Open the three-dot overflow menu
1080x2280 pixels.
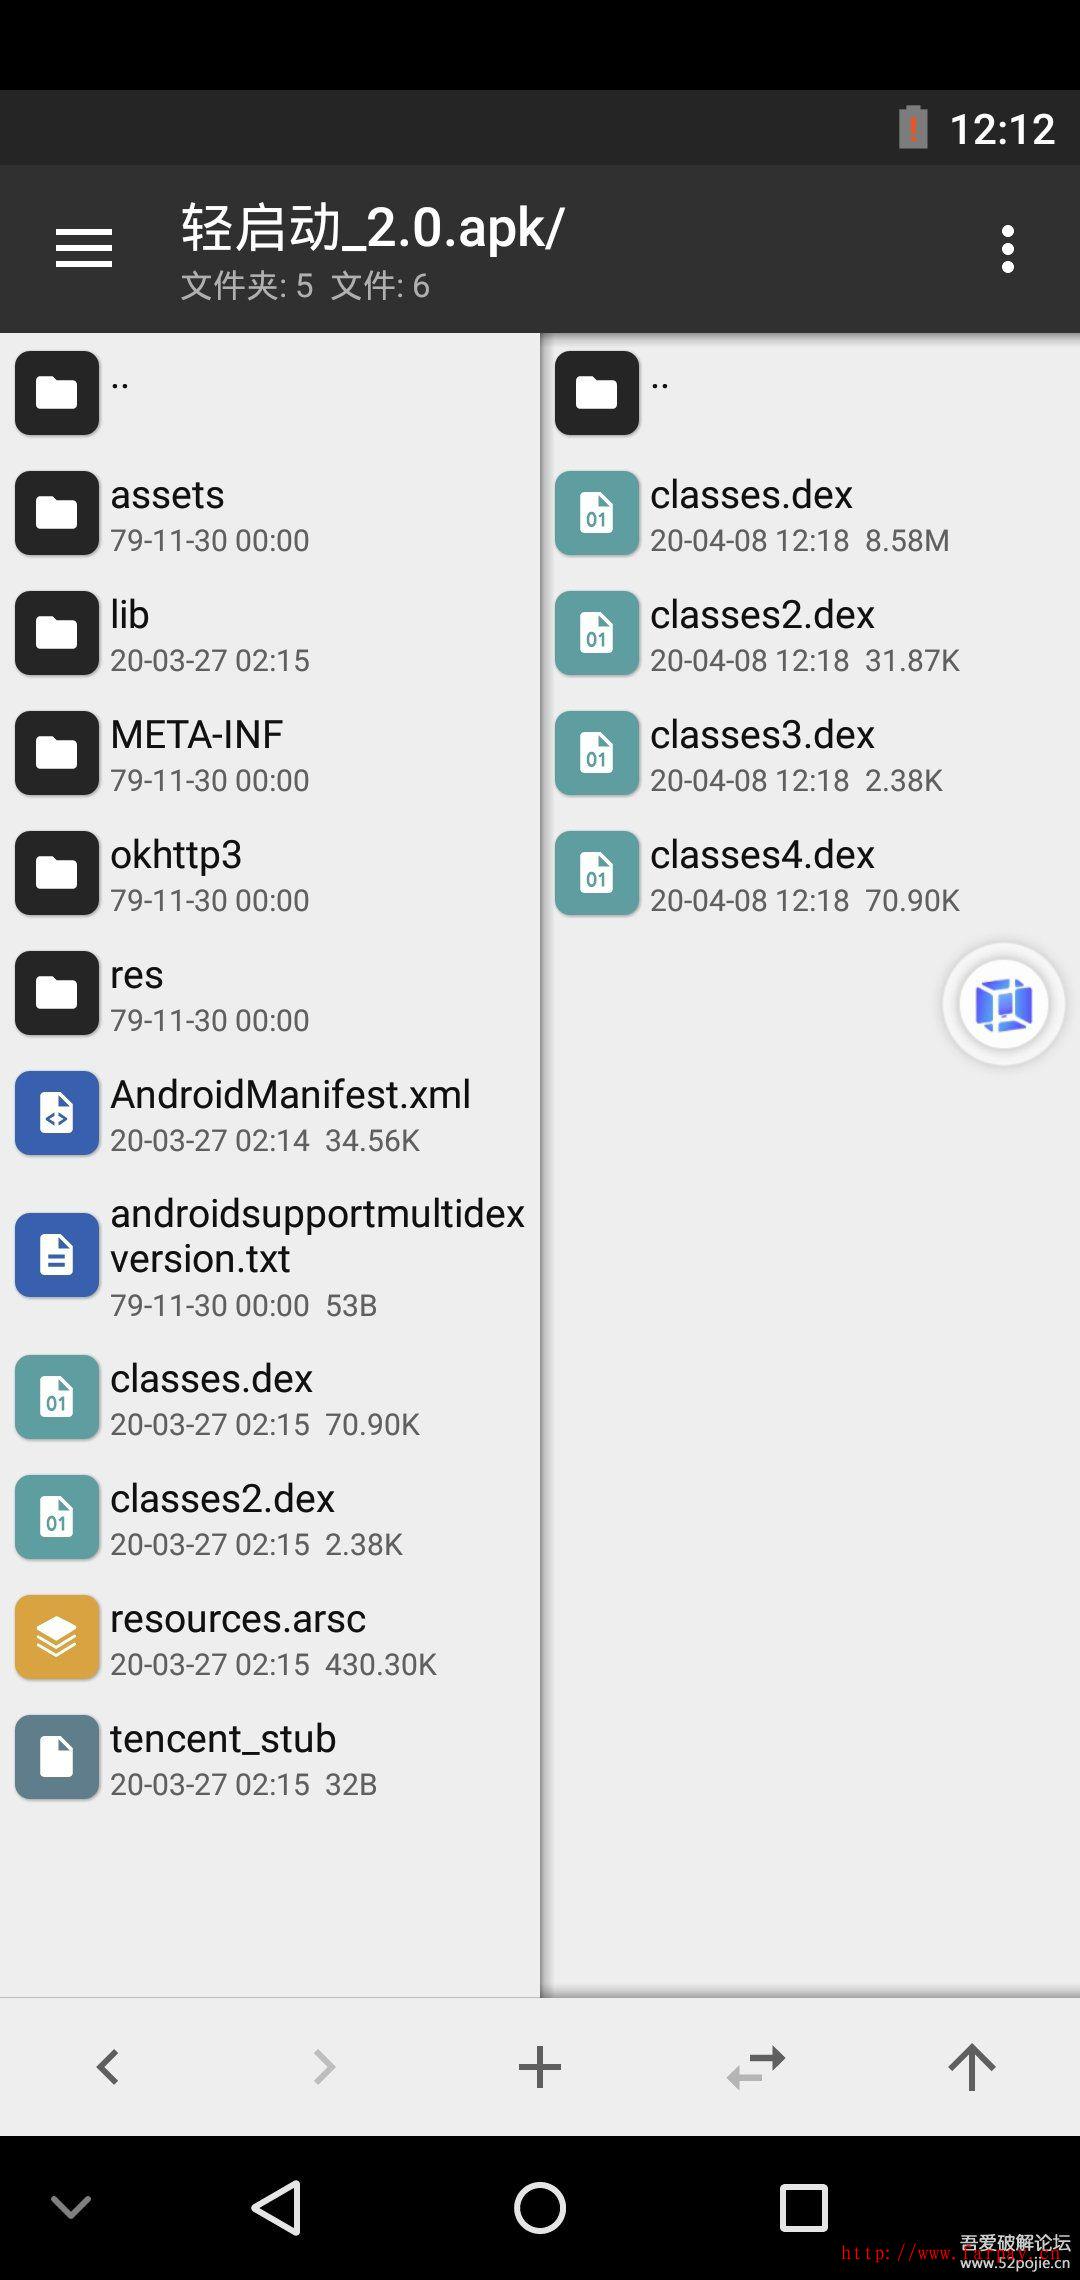tap(1007, 248)
